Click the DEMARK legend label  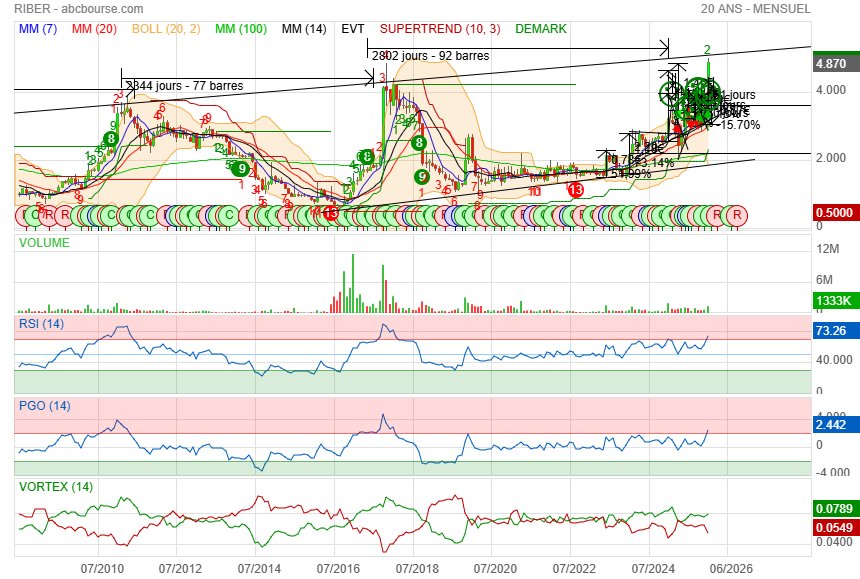tap(541, 29)
